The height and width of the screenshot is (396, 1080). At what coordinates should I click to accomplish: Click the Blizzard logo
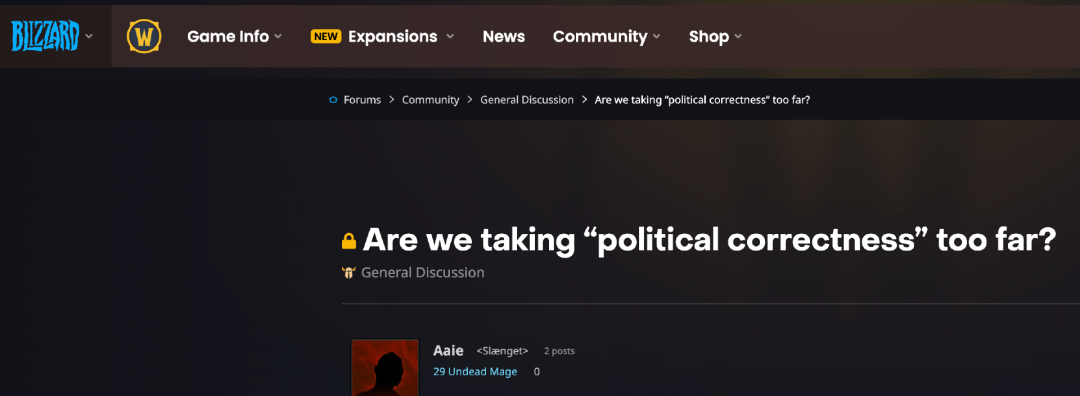coord(45,36)
